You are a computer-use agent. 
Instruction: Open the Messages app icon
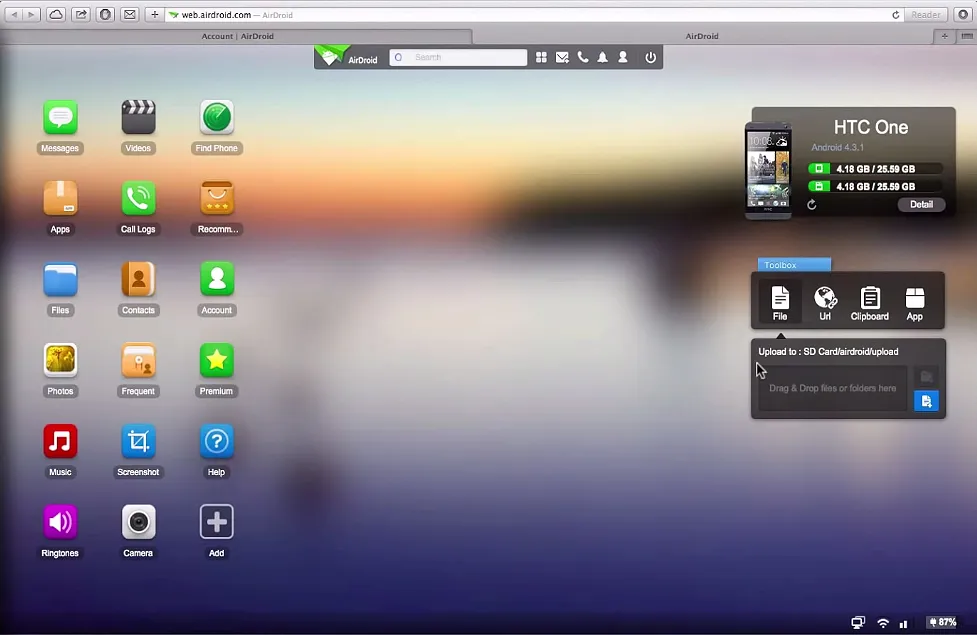tap(60, 117)
